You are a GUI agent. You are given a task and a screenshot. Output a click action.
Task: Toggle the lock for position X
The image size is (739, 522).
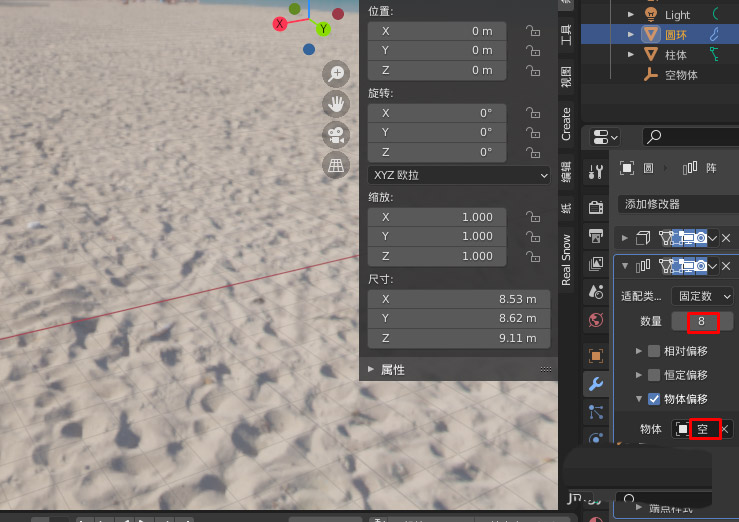(533, 31)
